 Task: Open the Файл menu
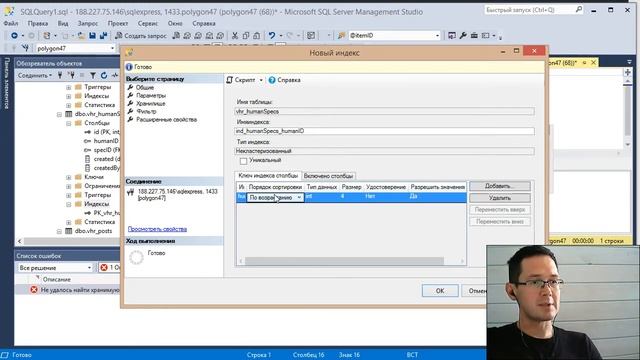11,23
